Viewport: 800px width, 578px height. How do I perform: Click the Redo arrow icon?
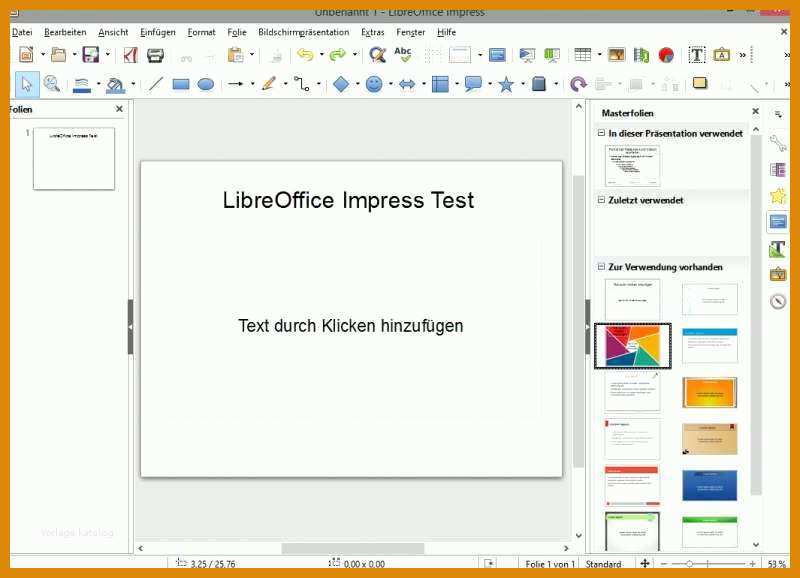pyautogui.click(x=338, y=55)
